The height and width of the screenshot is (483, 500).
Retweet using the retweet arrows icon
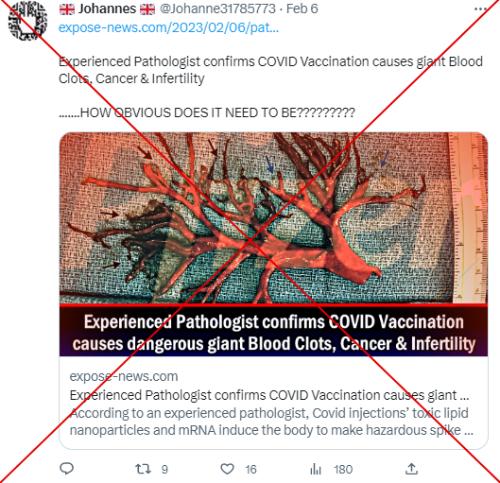(142, 469)
